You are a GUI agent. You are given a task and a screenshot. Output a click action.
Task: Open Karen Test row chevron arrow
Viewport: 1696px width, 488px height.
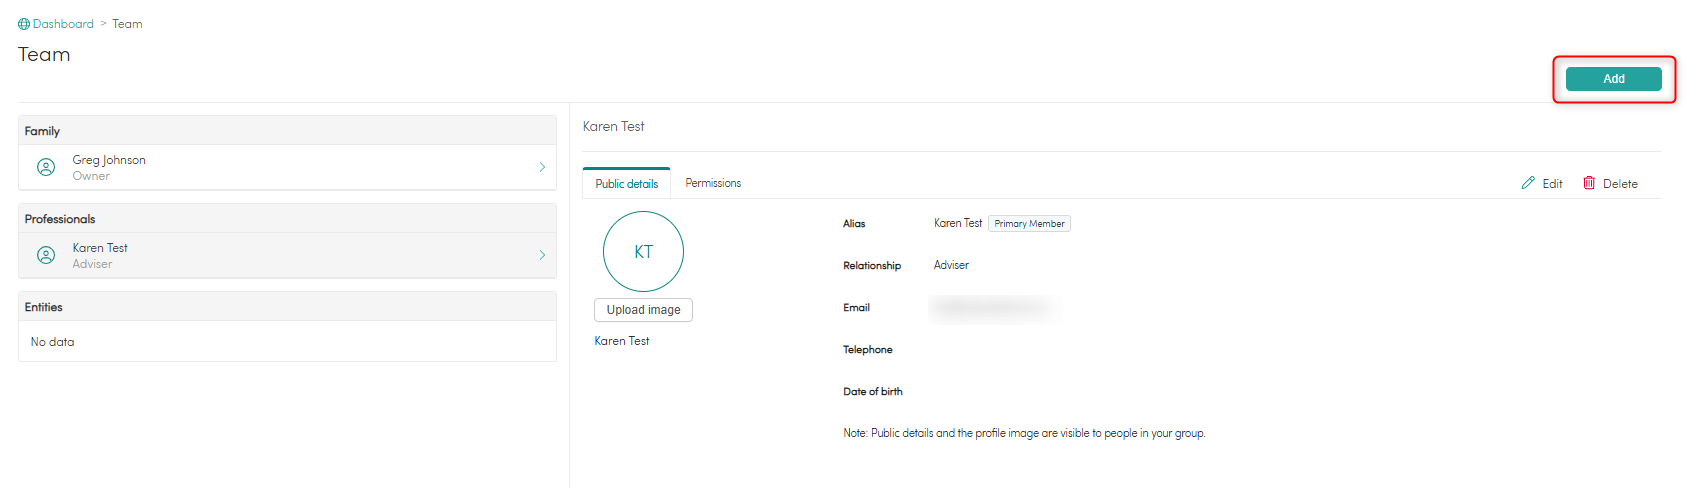pos(542,256)
